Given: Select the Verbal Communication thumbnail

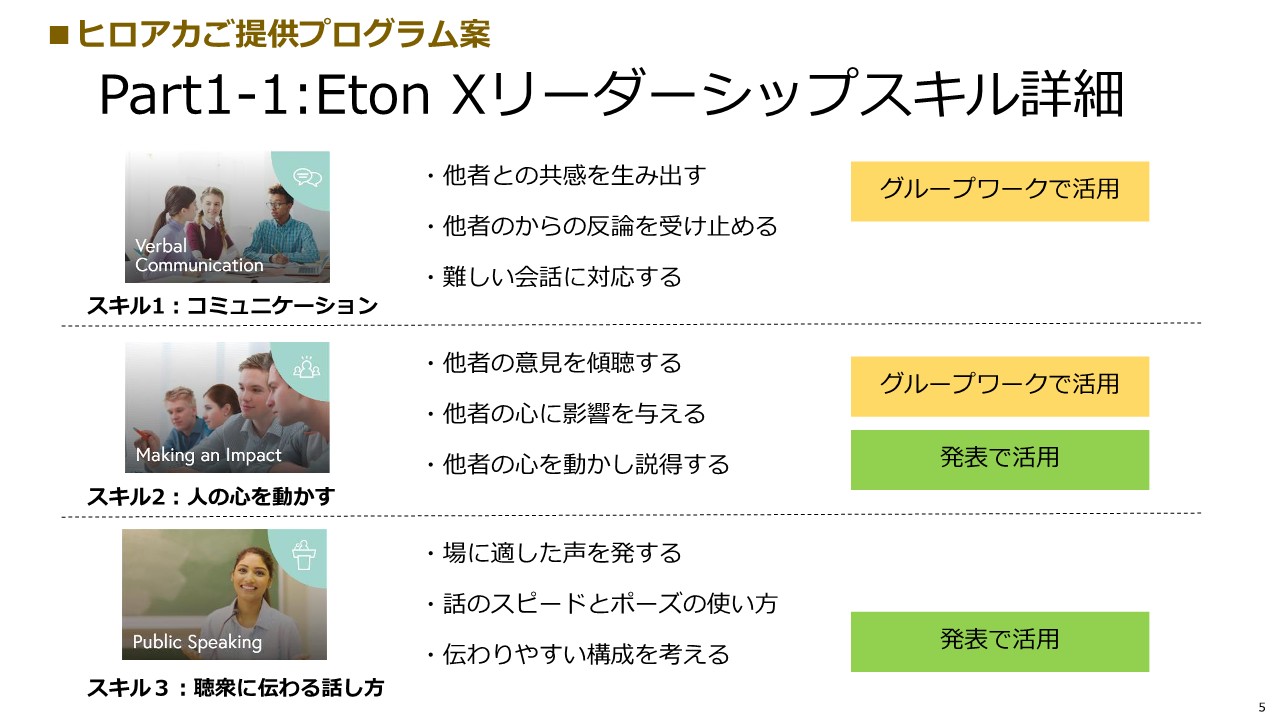Looking at the screenshot, I should click(x=227, y=217).
